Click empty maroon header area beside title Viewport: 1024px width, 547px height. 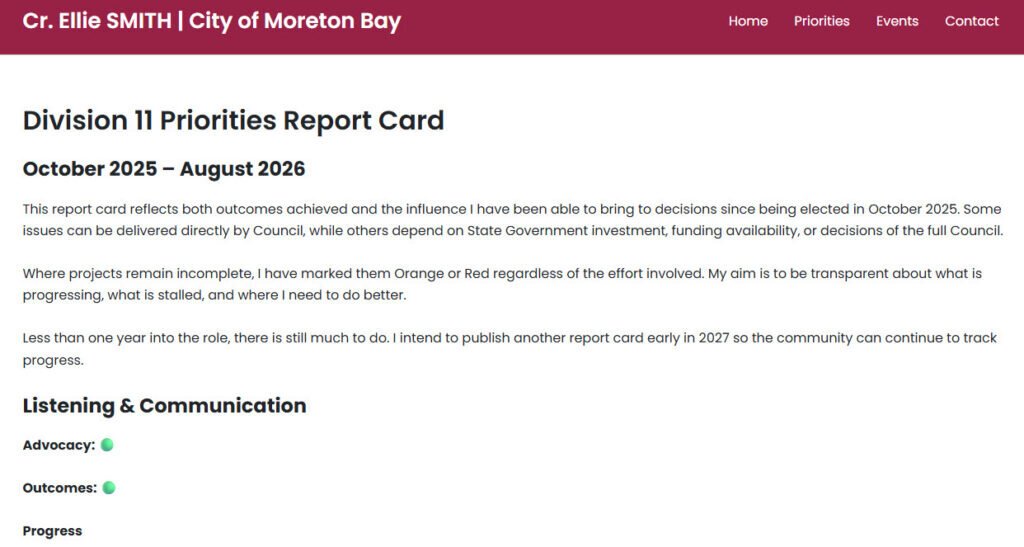(x=562, y=26)
